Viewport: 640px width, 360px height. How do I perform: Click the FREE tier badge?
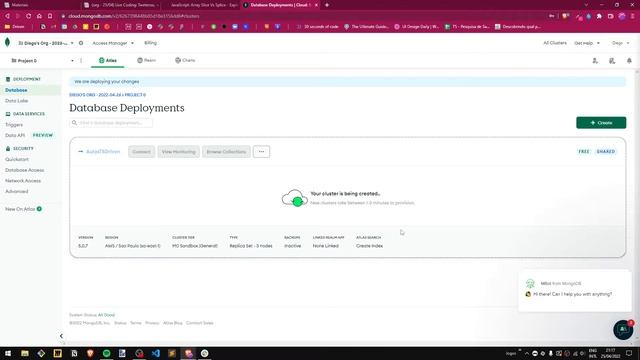(584, 151)
